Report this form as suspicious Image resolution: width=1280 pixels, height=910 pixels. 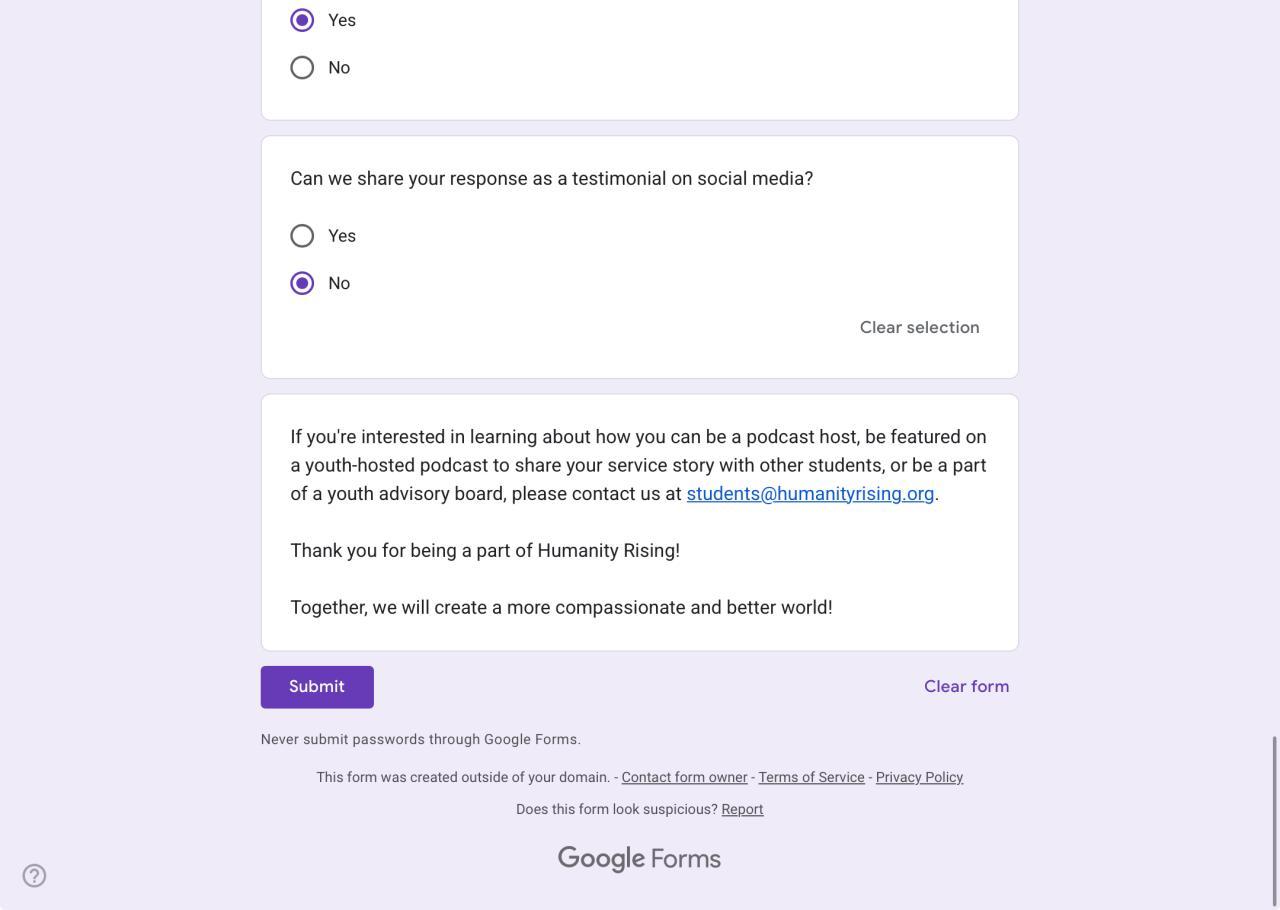(742, 810)
